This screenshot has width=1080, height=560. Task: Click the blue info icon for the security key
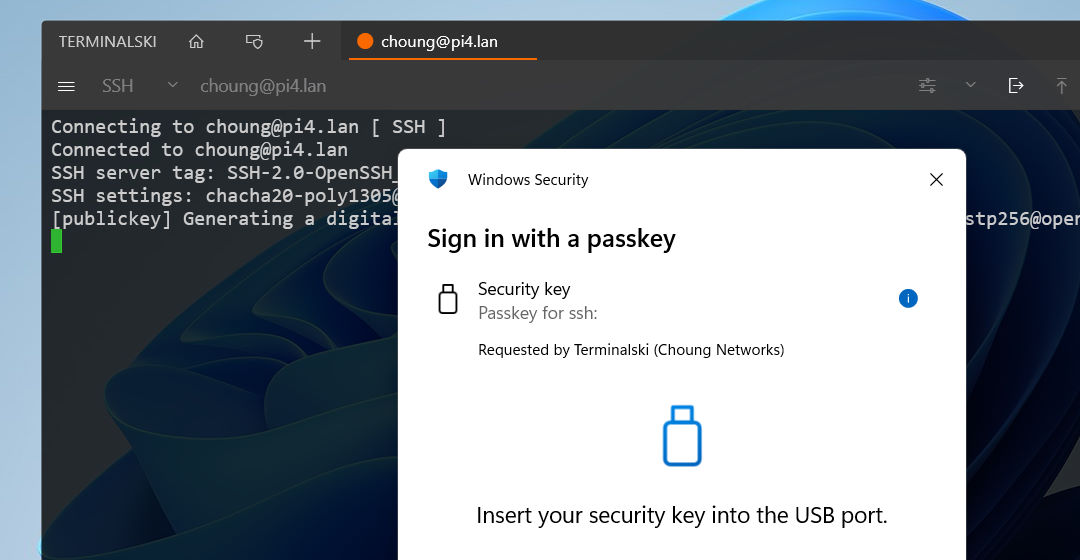(908, 298)
